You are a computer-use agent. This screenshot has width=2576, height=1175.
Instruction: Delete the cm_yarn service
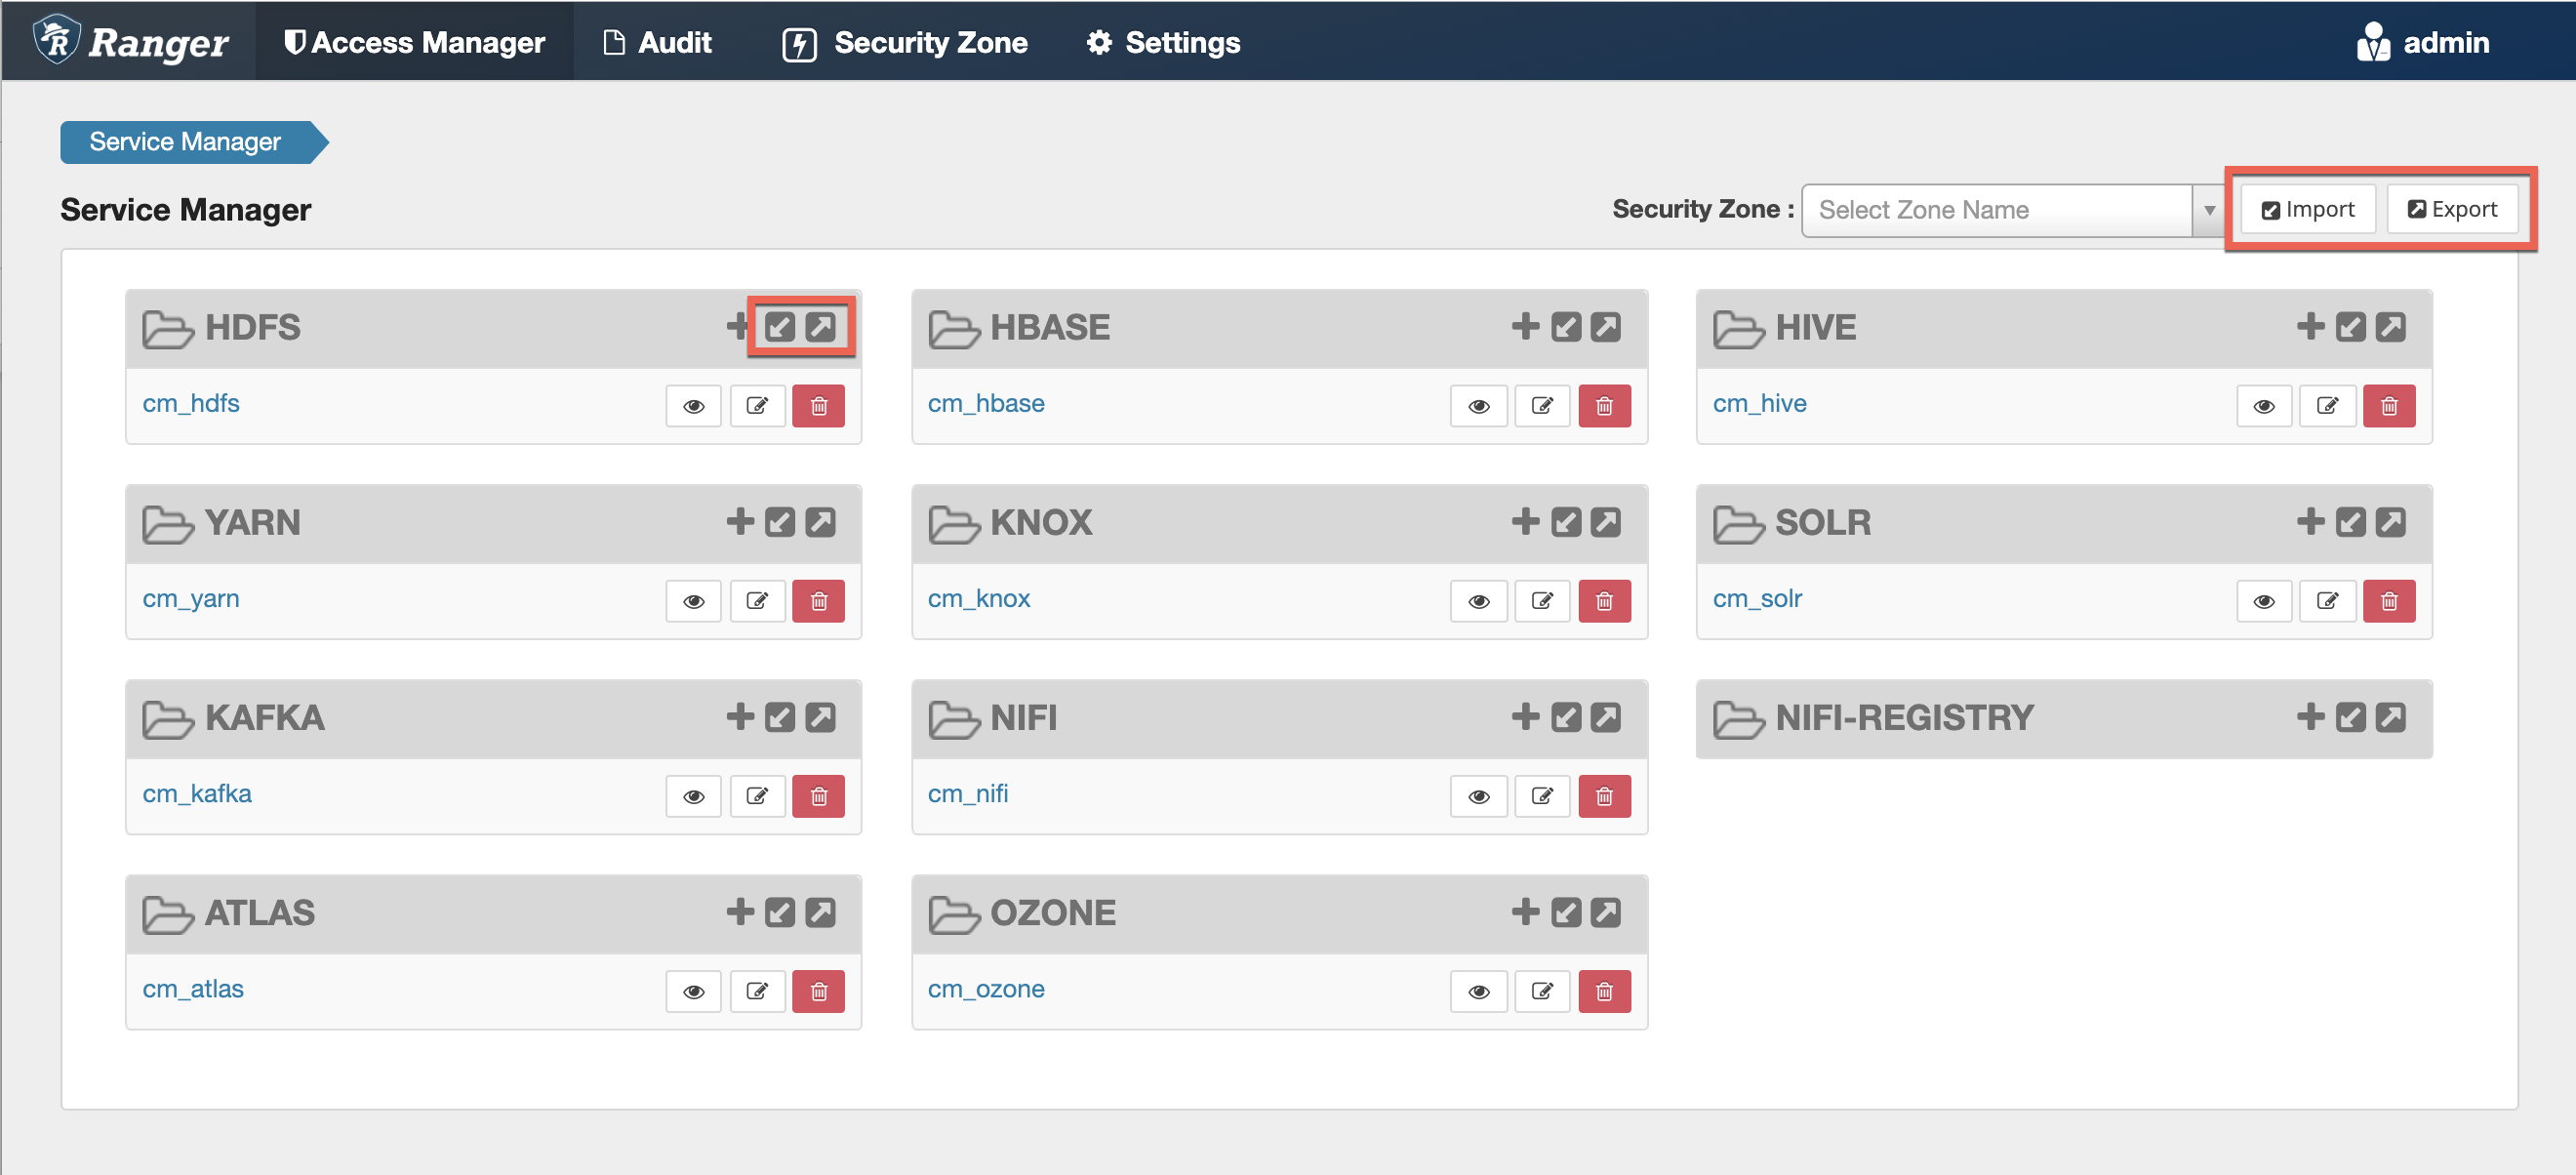(818, 601)
